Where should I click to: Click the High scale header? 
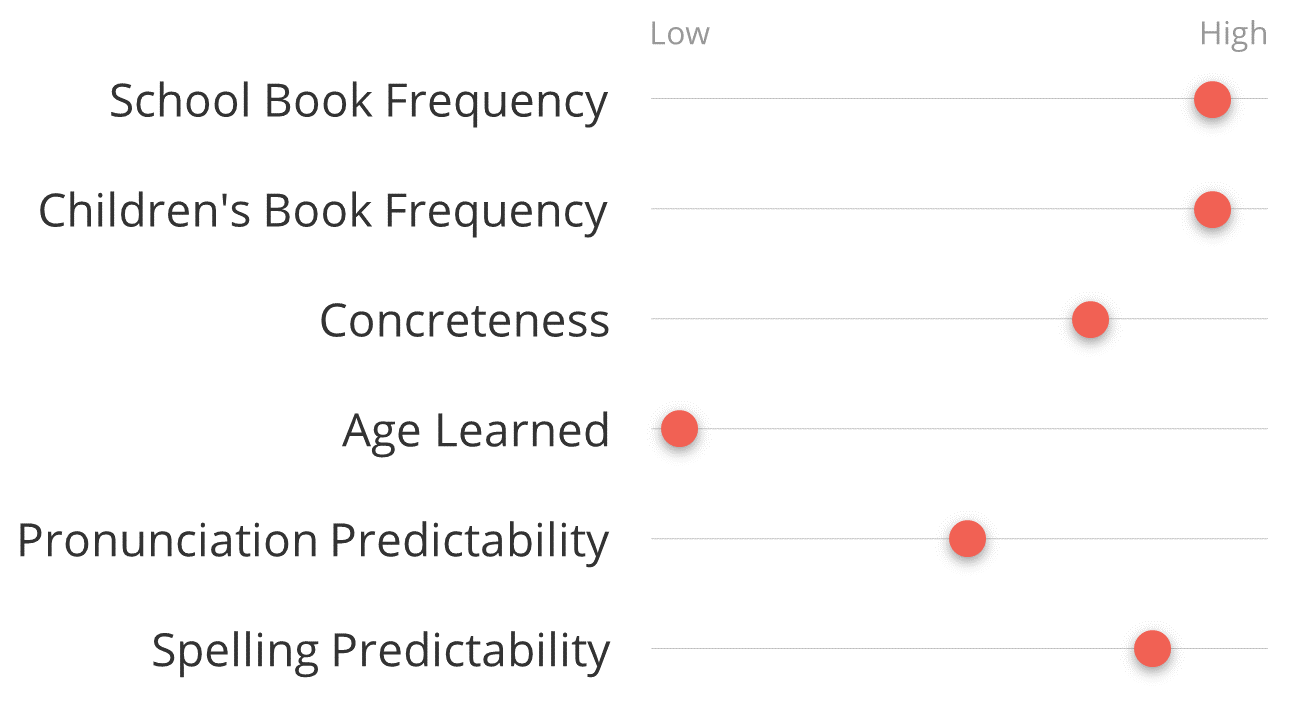pos(1233,35)
